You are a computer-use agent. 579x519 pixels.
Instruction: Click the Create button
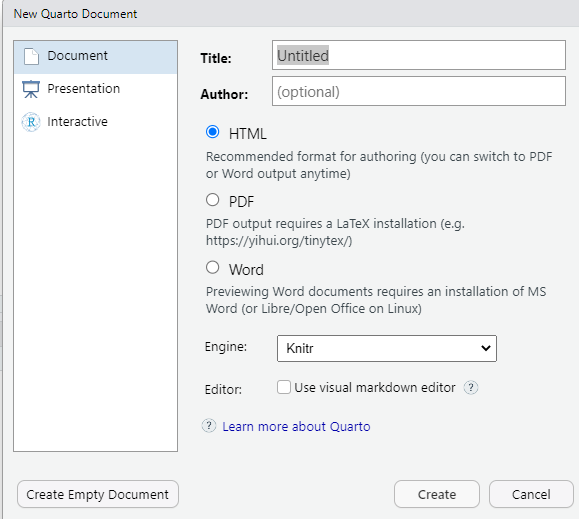[x=437, y=494]
